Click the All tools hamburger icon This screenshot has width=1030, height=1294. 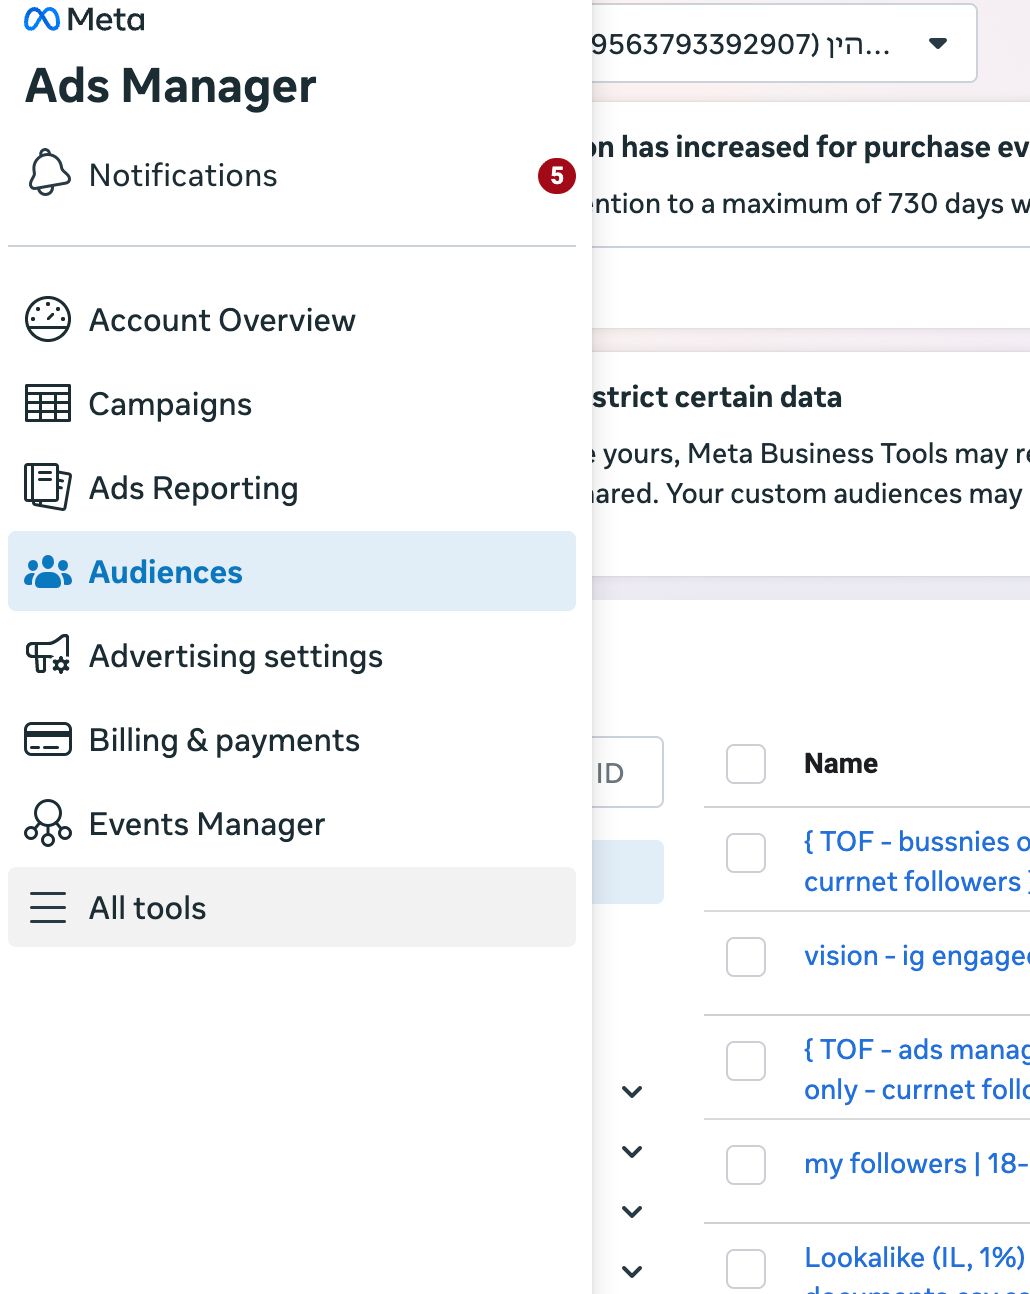point(48,907)
